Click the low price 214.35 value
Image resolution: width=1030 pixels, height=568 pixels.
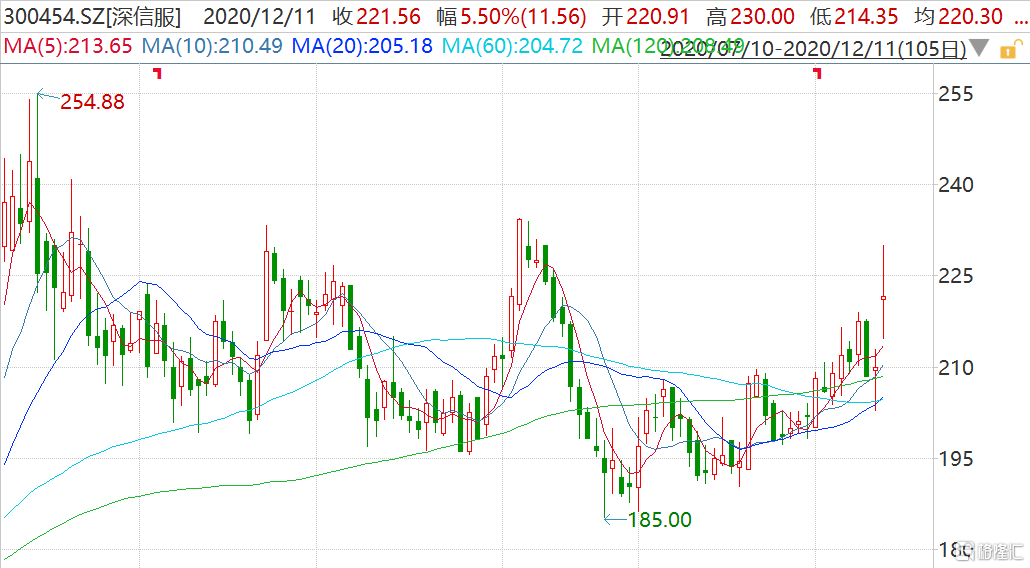pos(866,17)
